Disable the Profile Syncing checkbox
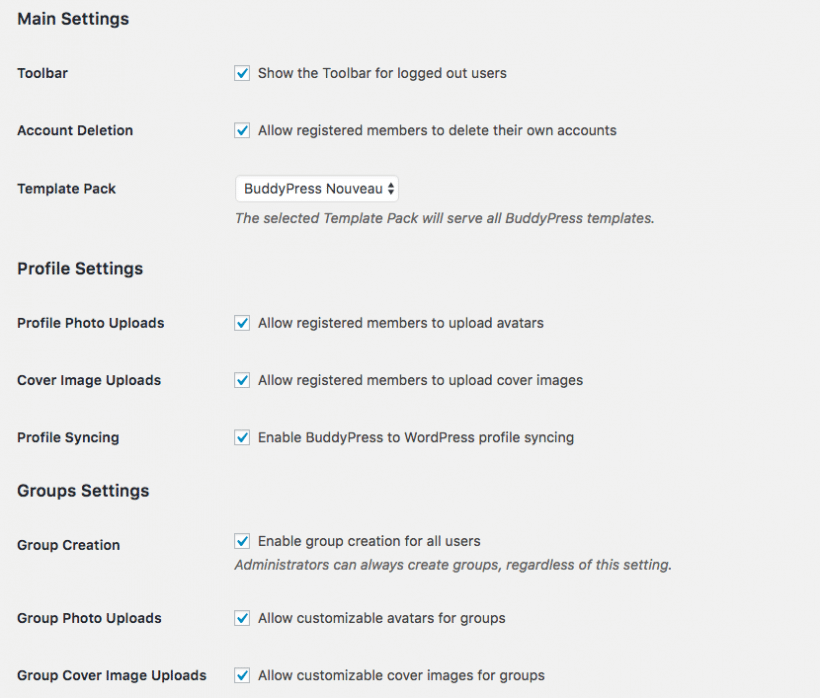The image size is (820, 698). [242, 437]
